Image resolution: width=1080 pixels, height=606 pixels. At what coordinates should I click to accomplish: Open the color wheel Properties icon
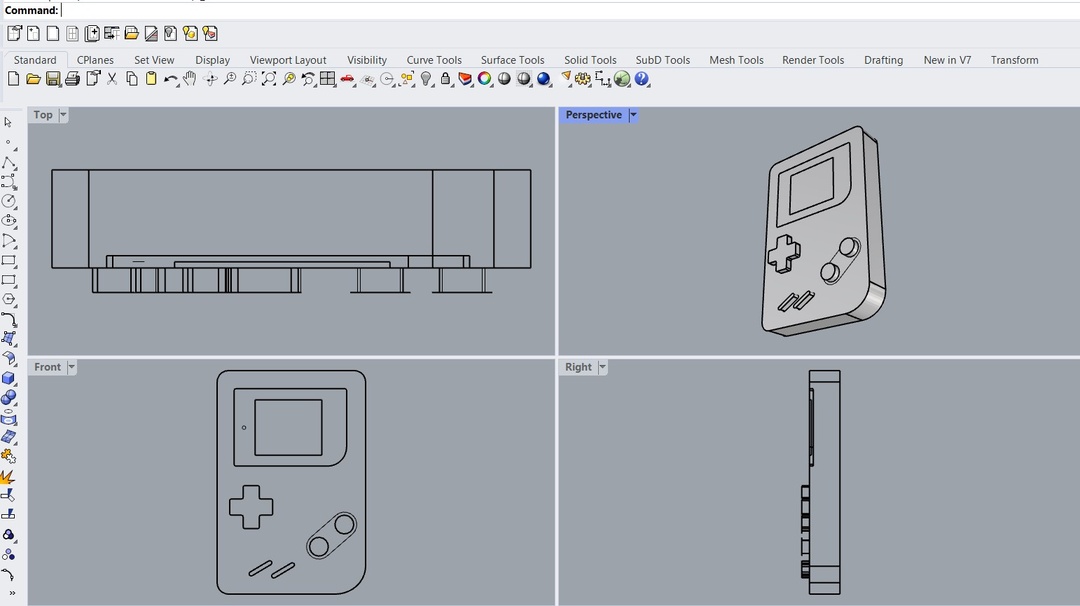tap(485, 79)
